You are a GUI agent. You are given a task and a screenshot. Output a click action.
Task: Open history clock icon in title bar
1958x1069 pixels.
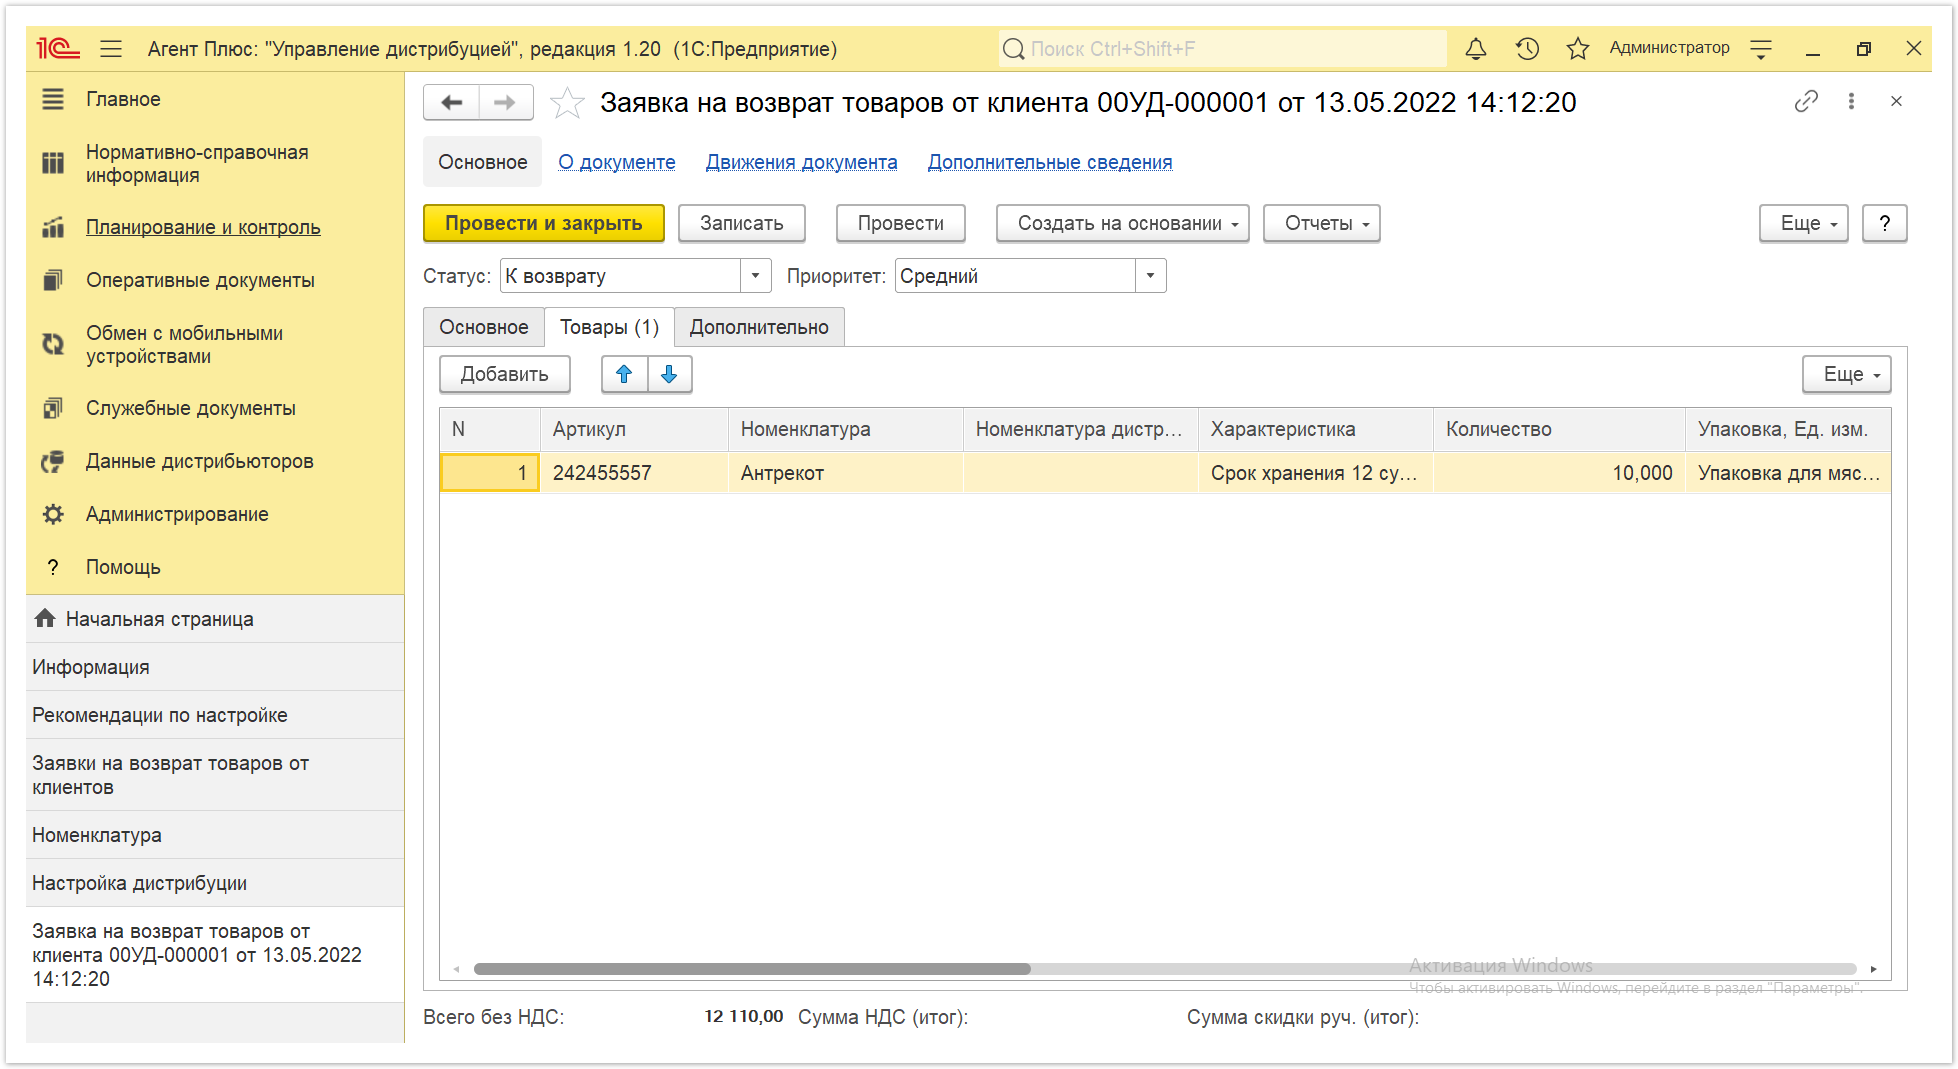(1527, 48)
